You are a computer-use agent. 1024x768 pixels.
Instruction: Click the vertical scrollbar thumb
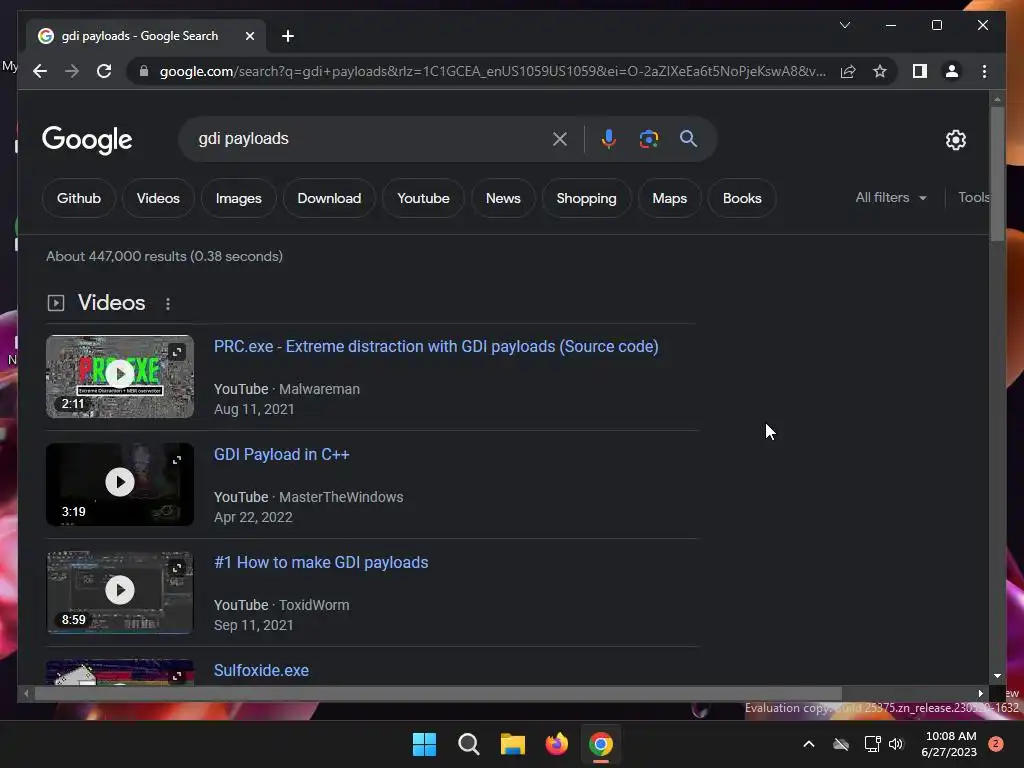coord(997,174)
